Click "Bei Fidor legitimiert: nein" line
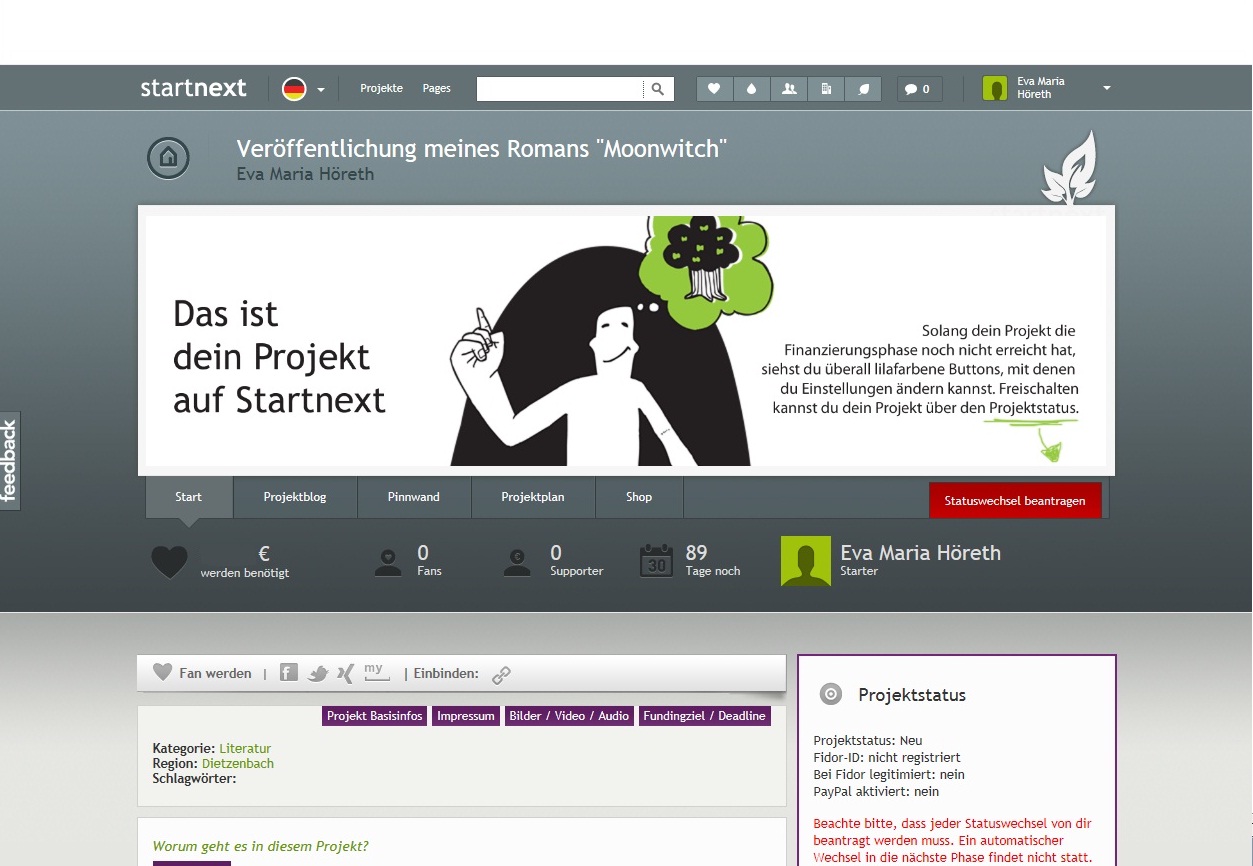 (889, 774)
